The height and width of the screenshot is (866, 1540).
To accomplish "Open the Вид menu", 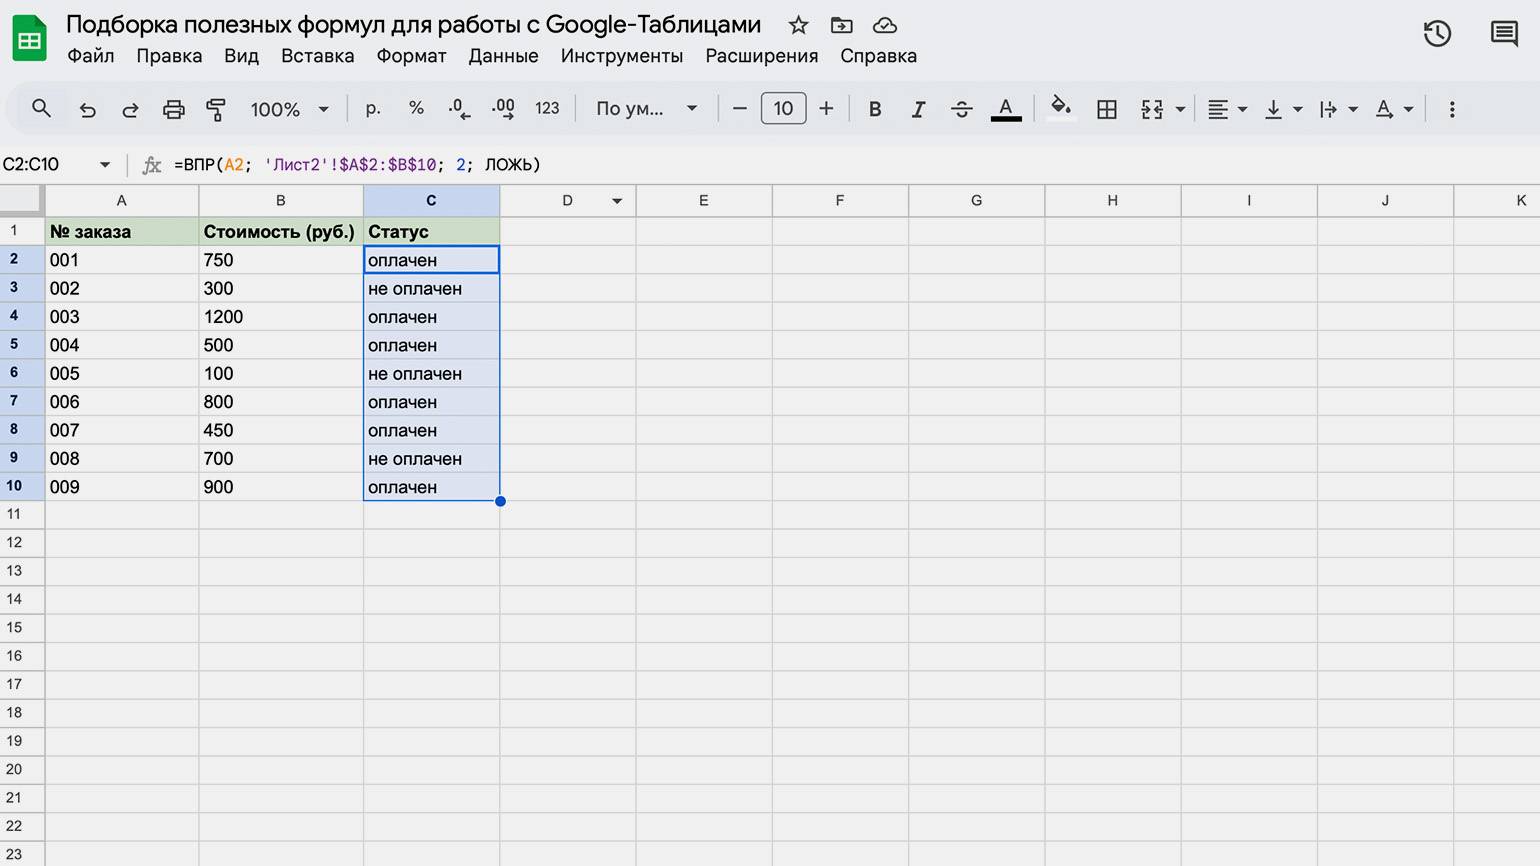I will [x=241, y=56].
